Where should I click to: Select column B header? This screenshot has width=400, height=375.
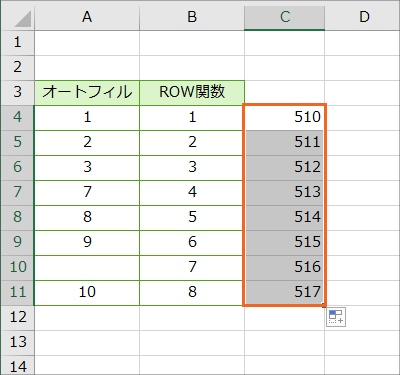(192, 16)
